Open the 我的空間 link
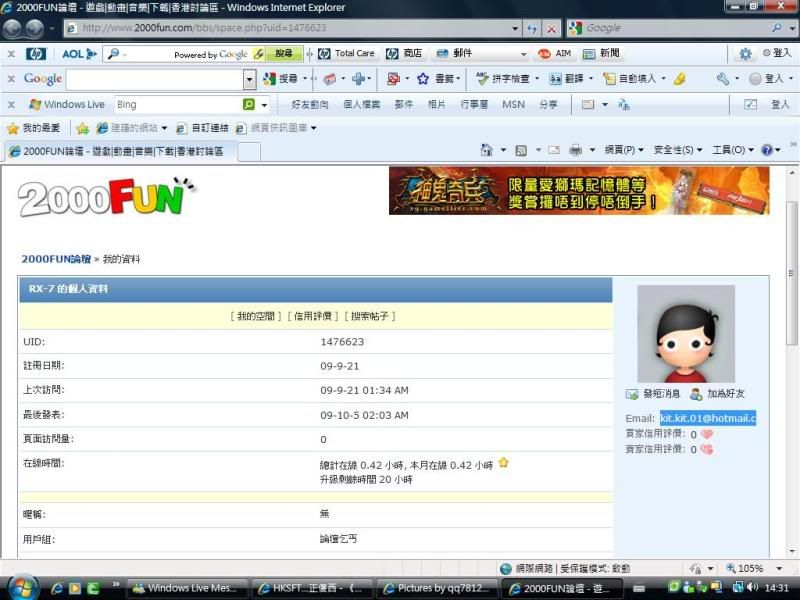 [257, 316]
